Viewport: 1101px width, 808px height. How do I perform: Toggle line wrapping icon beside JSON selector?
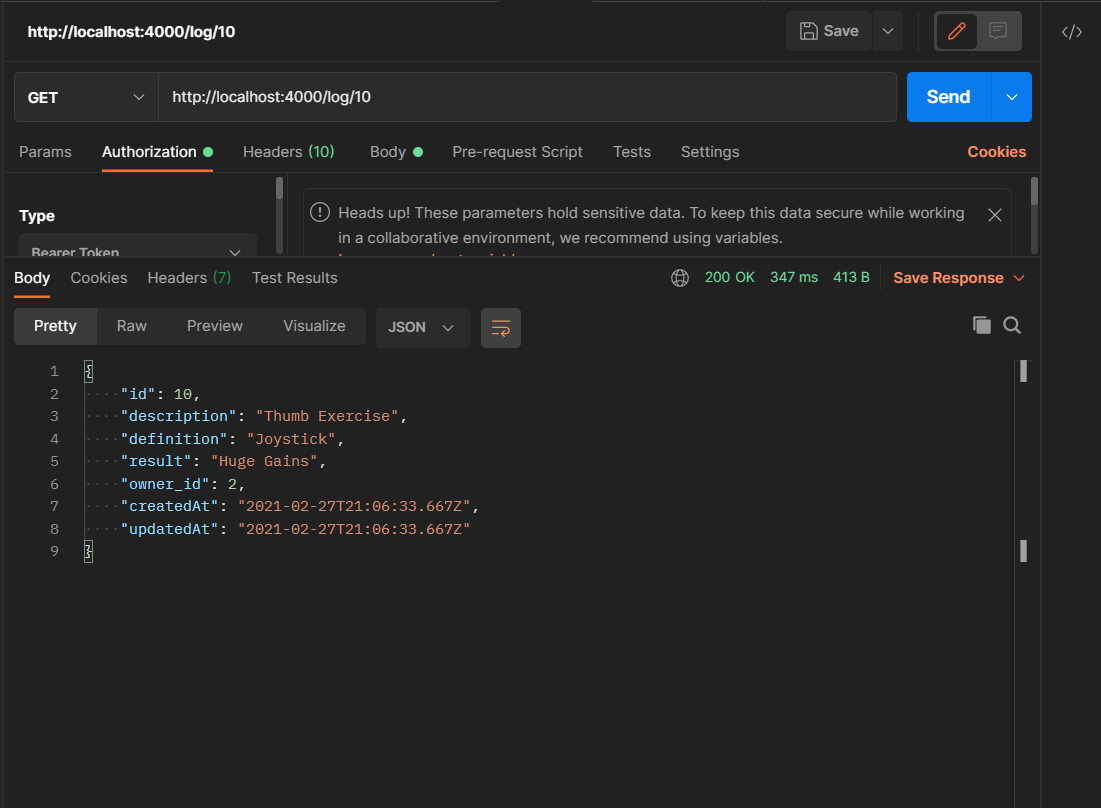[x=500, y=328]
